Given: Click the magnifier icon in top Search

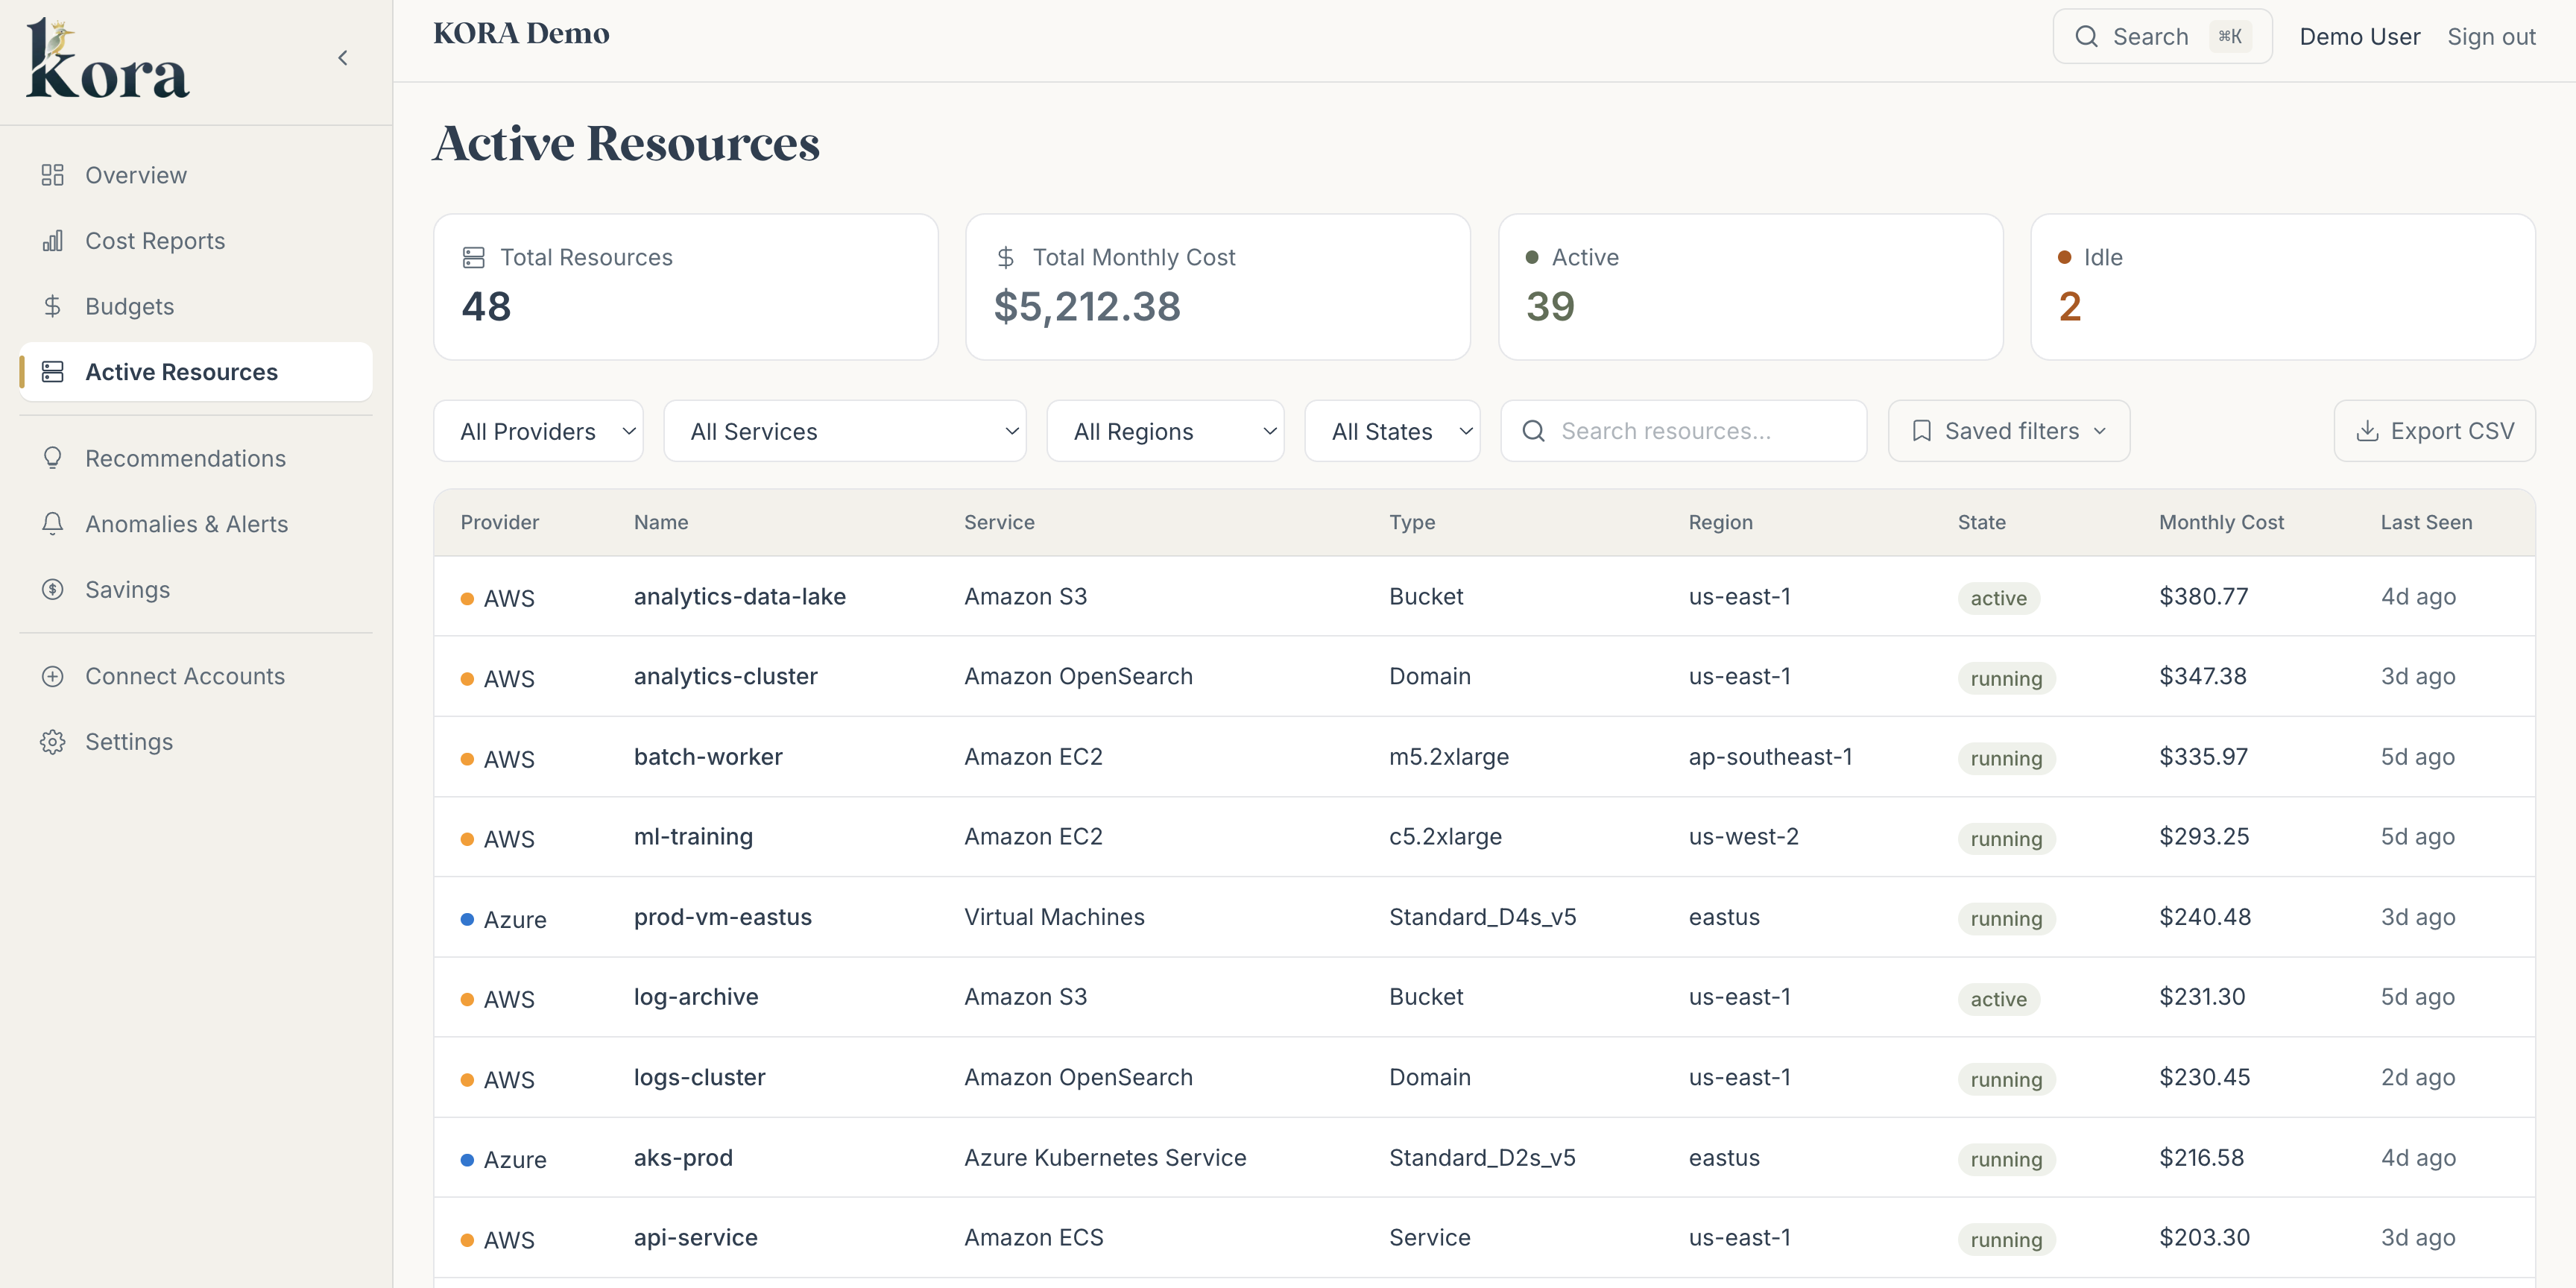Looking at the screenshot, I should [x=2086, y=37].
